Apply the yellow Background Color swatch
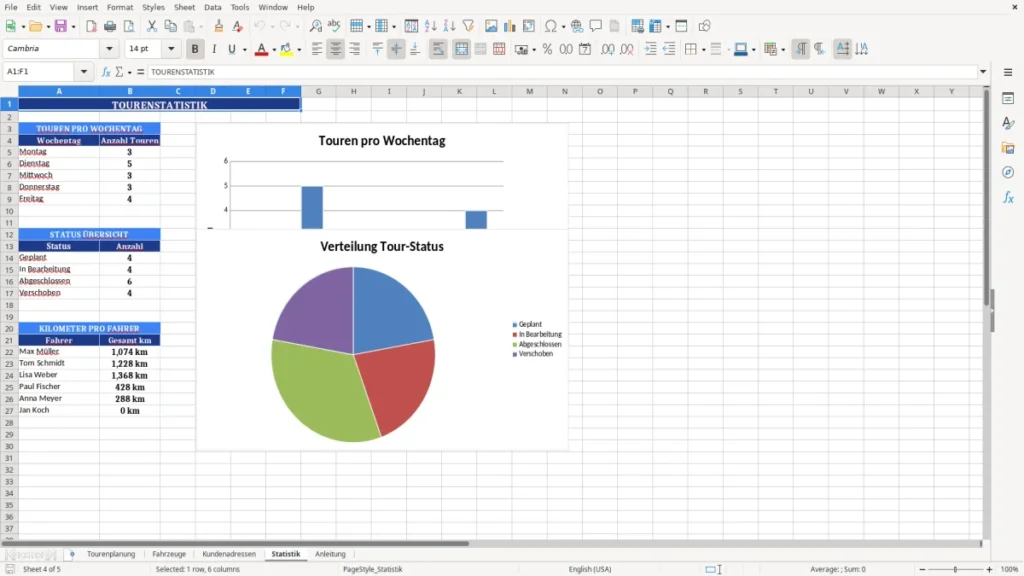Viewport: 1024px width, 576px height. click(x=286, y=49)
